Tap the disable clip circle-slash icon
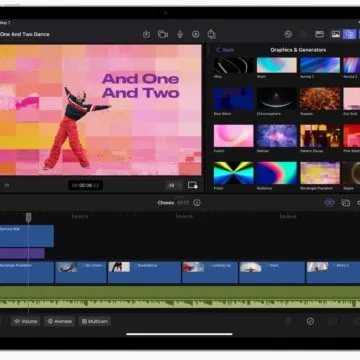Image resolution: width=360 pixels, height=360 pixels. point(310,321)
